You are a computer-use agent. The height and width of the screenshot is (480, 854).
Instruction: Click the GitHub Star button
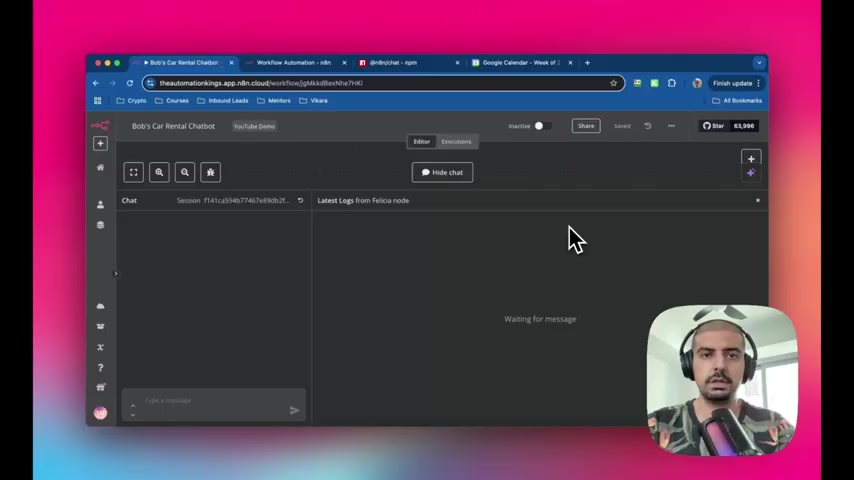[x=713, y=126]
